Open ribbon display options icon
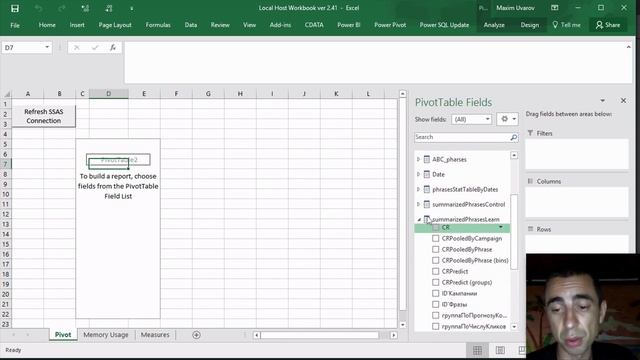640x360 pixels. coord(554,8)
